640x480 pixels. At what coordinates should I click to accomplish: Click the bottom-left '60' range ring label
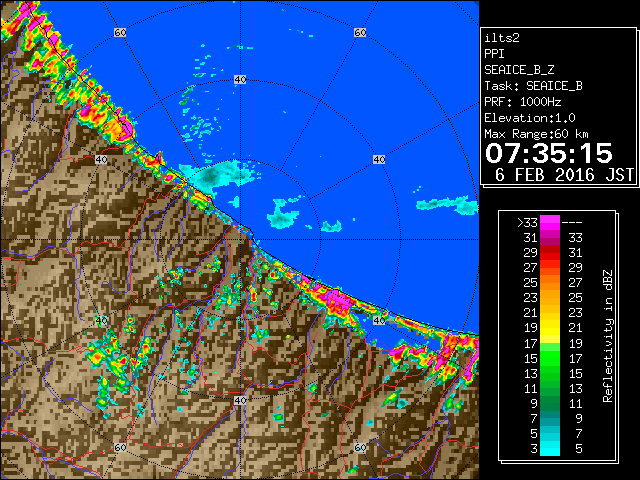click(120, 447)
